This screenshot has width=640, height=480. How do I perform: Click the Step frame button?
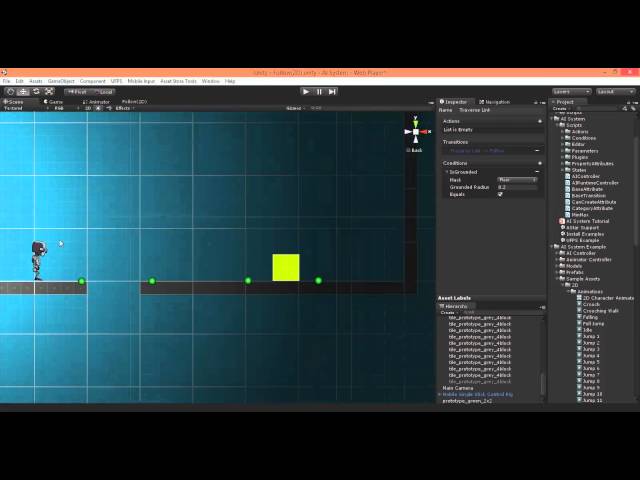click(x=332, y=92)
